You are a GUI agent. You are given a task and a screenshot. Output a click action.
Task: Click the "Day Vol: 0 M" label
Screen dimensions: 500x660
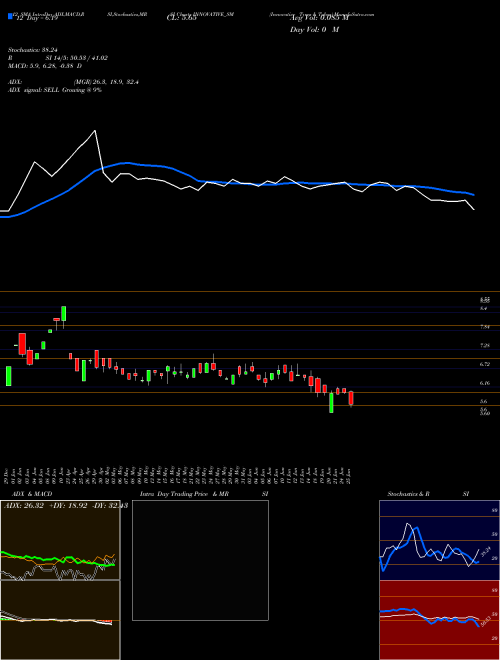(x=314, y=29)
